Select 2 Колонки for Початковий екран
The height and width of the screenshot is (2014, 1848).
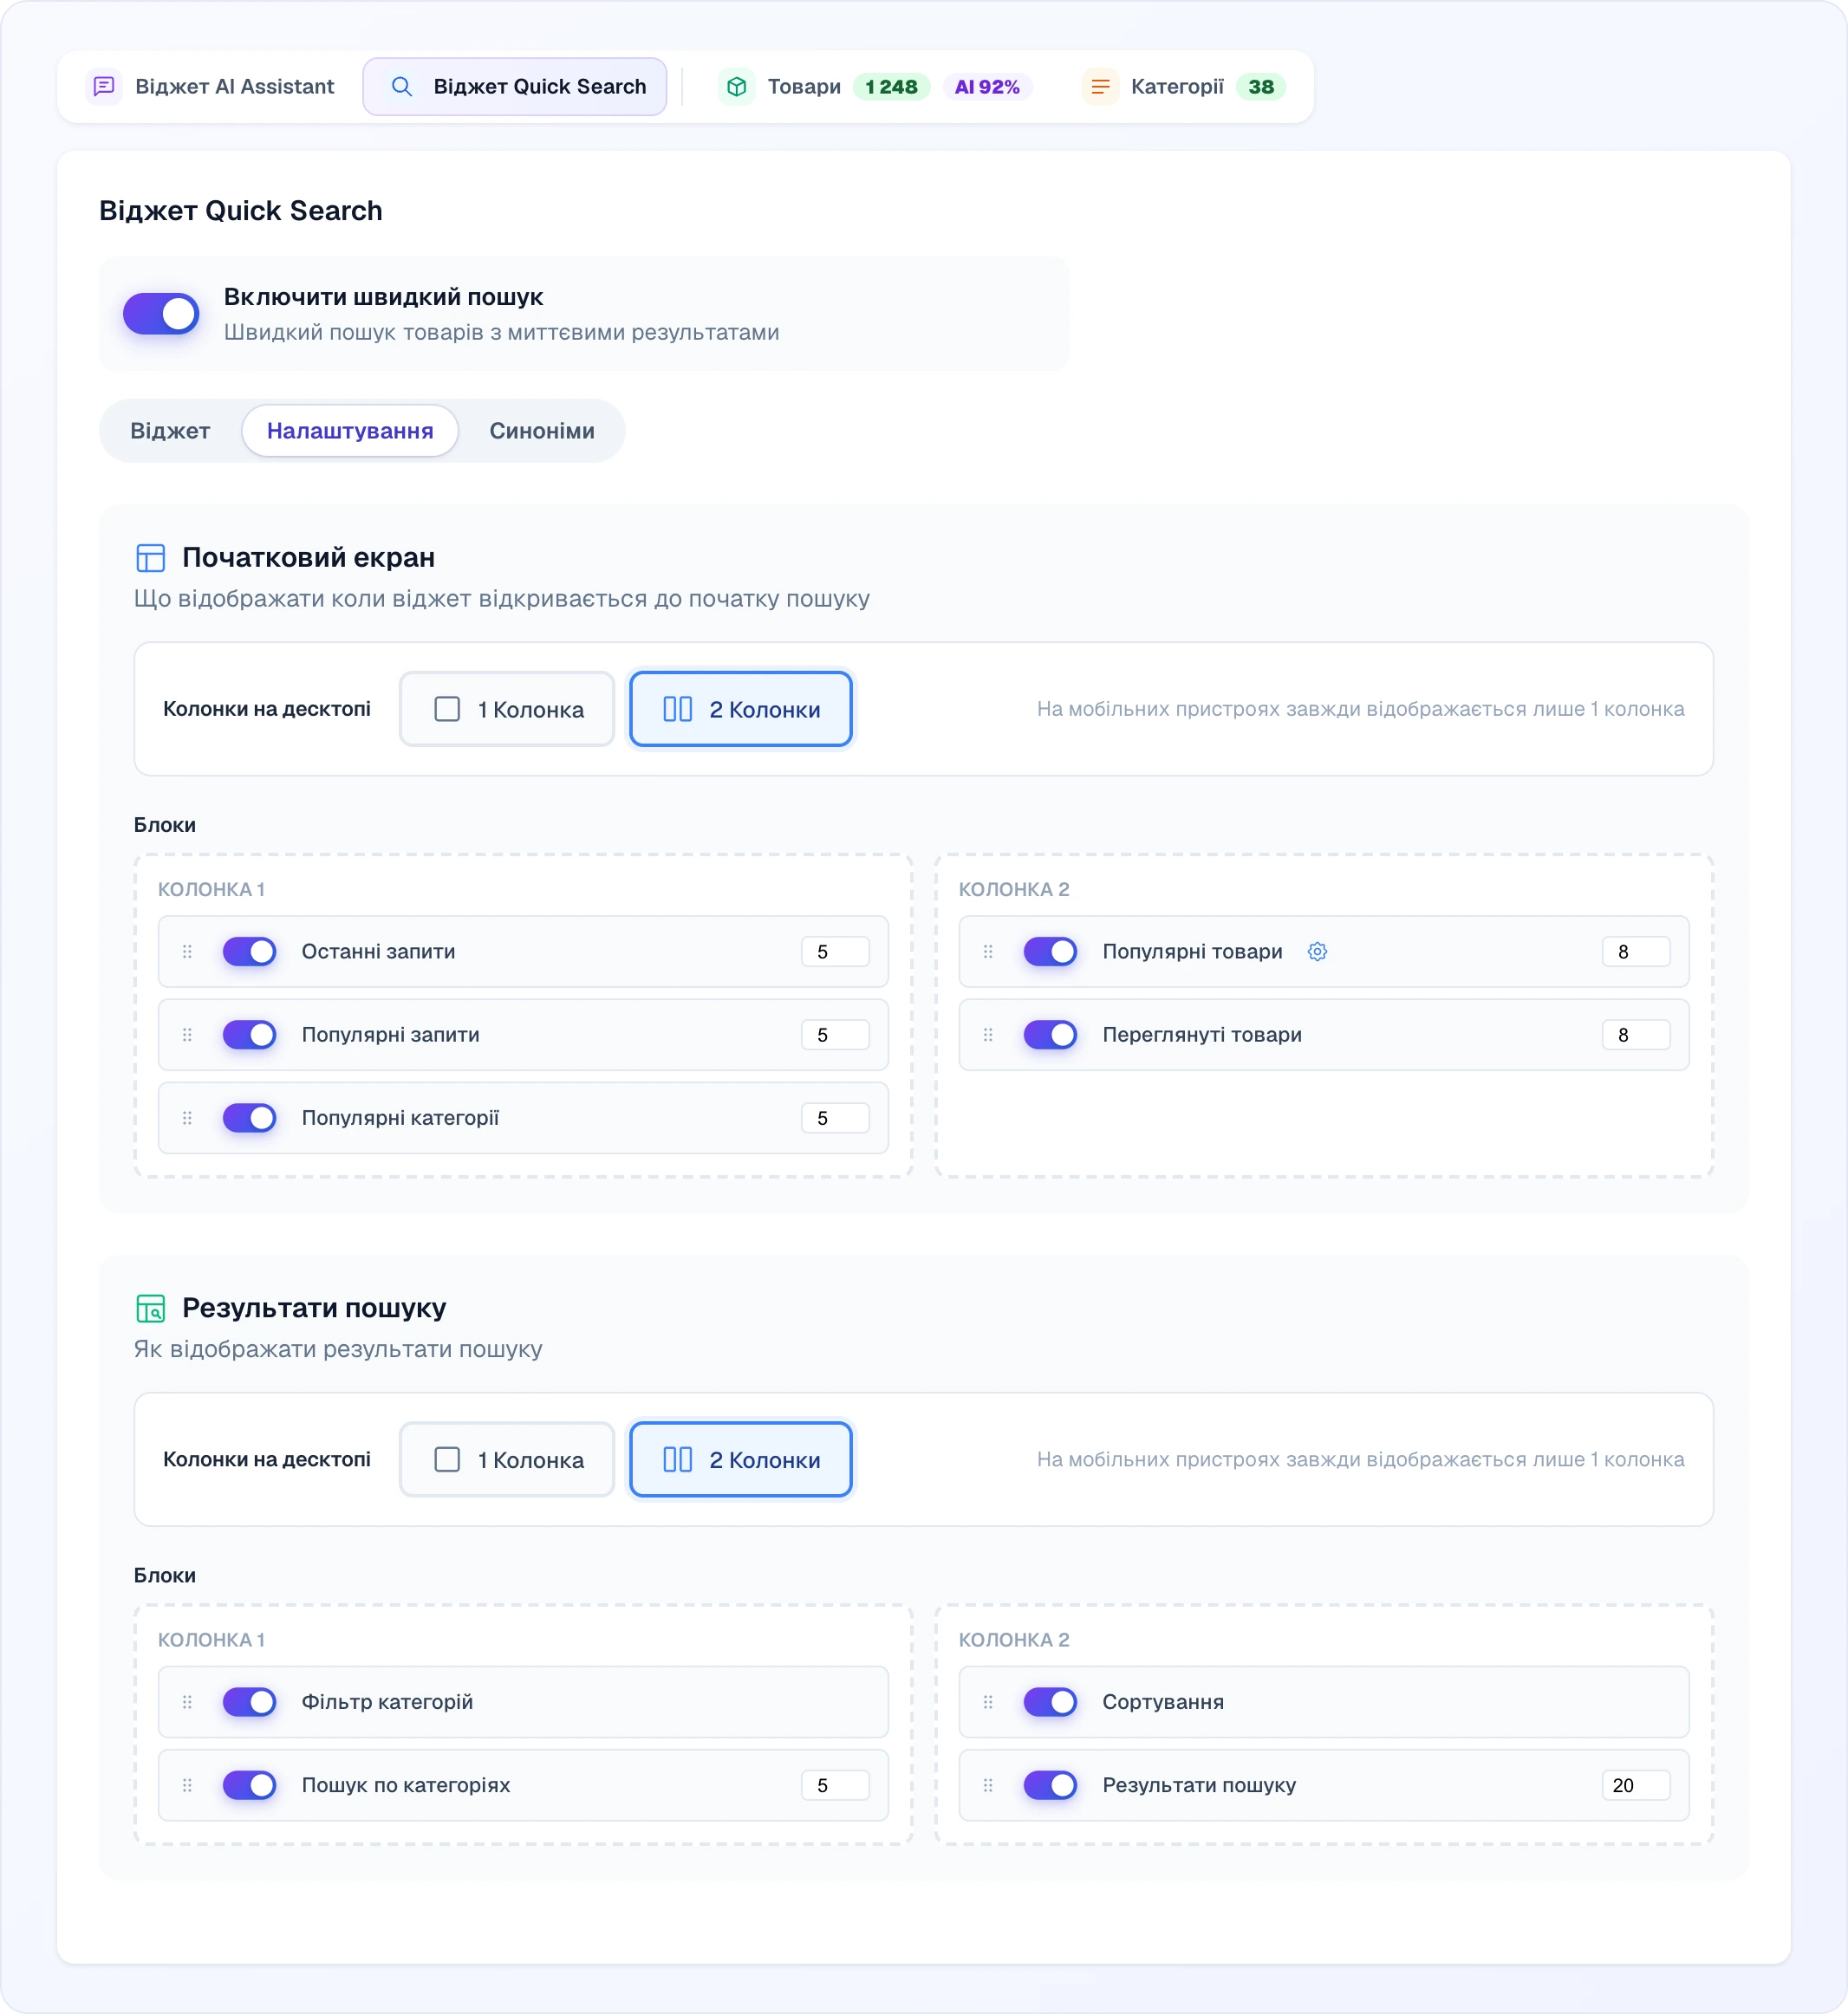click(741, 709)
